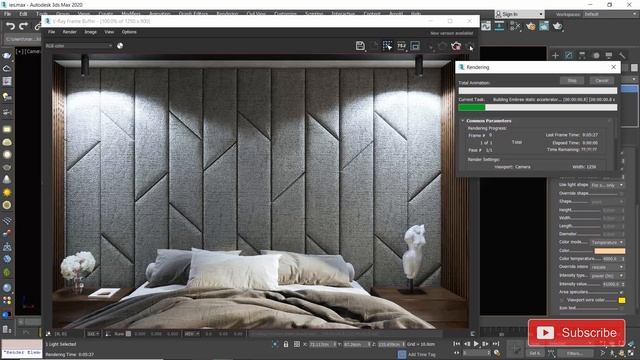Viewport: 640px width, 360px height.
Task: Click the Redo arrow in 3ds Max toolbar
Action: coord(24,27)
